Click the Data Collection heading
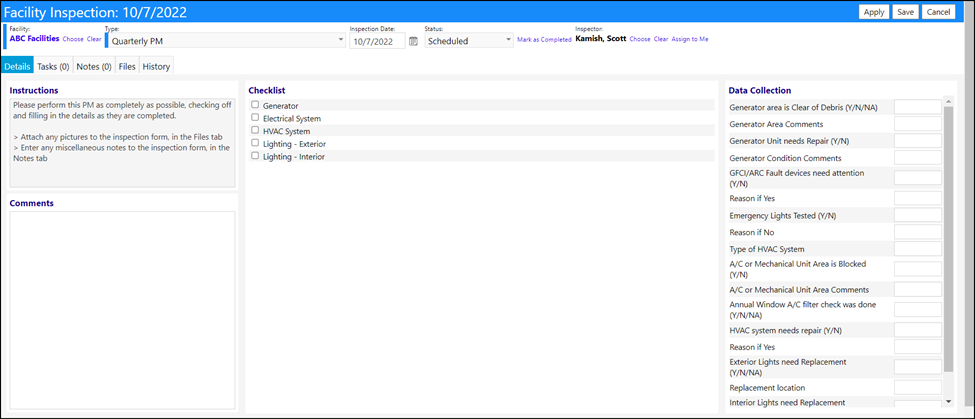 point(760,90)
